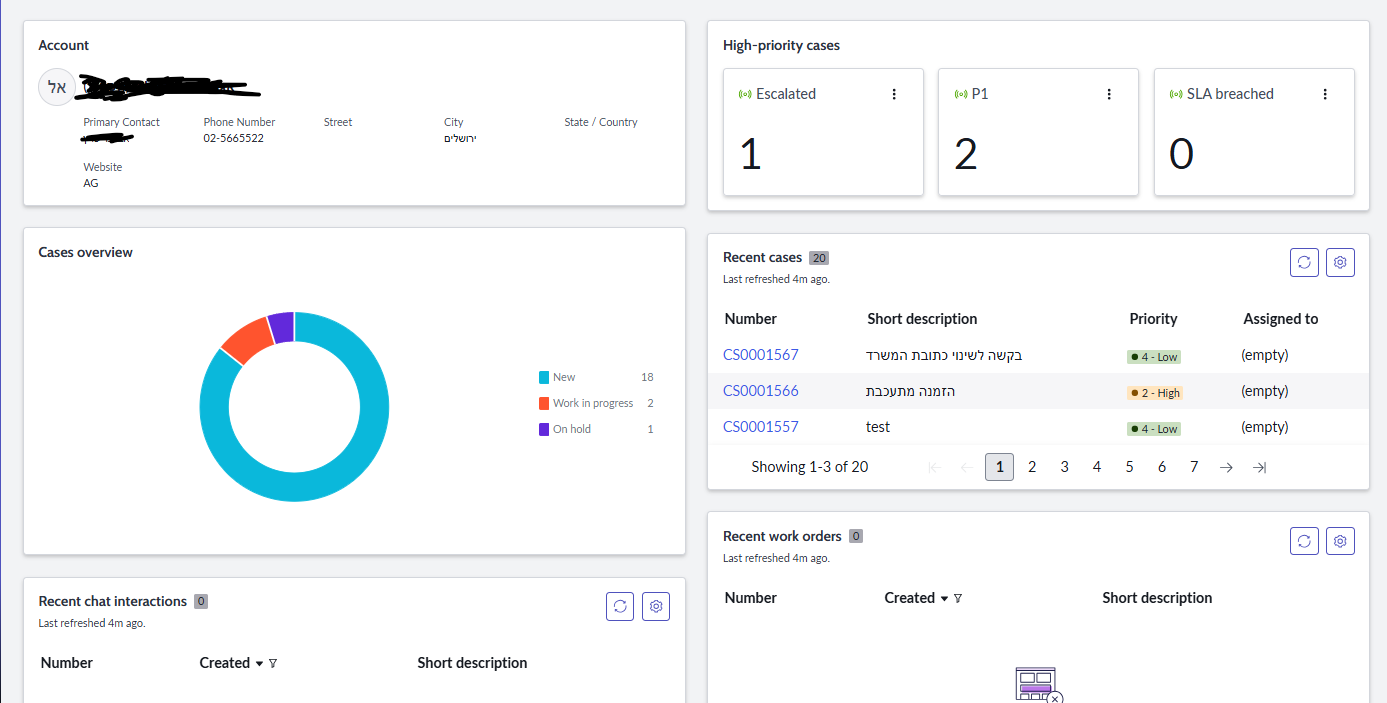This screenshot has height=703, width=1387.
Task: Click the 2 - High priority badge
Action: click(1154, 393)
